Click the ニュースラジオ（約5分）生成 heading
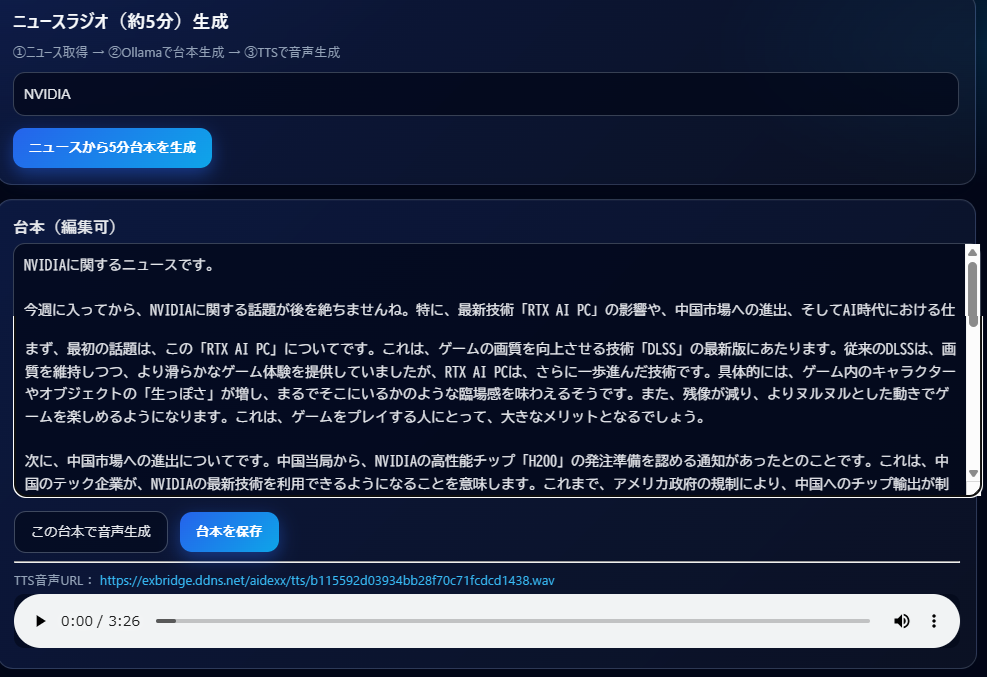Image resolution: width=987 pixels, height=683 pixels. [x=120, y=22]
